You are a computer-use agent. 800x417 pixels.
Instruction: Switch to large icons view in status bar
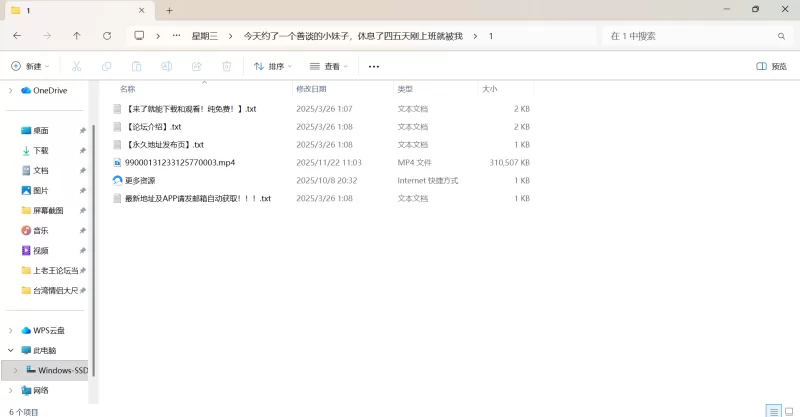(788, 410)
